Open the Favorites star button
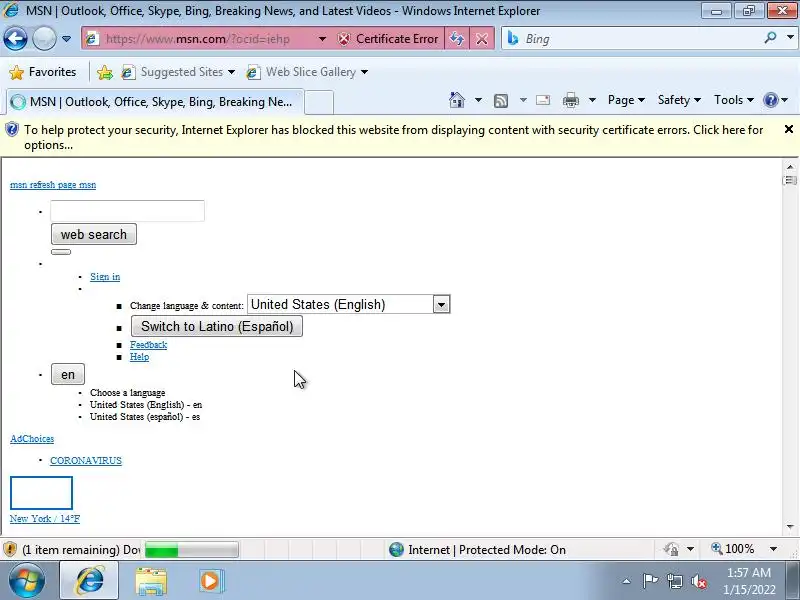The height and width of the screenshot is (600, 800). click(43, 72)
